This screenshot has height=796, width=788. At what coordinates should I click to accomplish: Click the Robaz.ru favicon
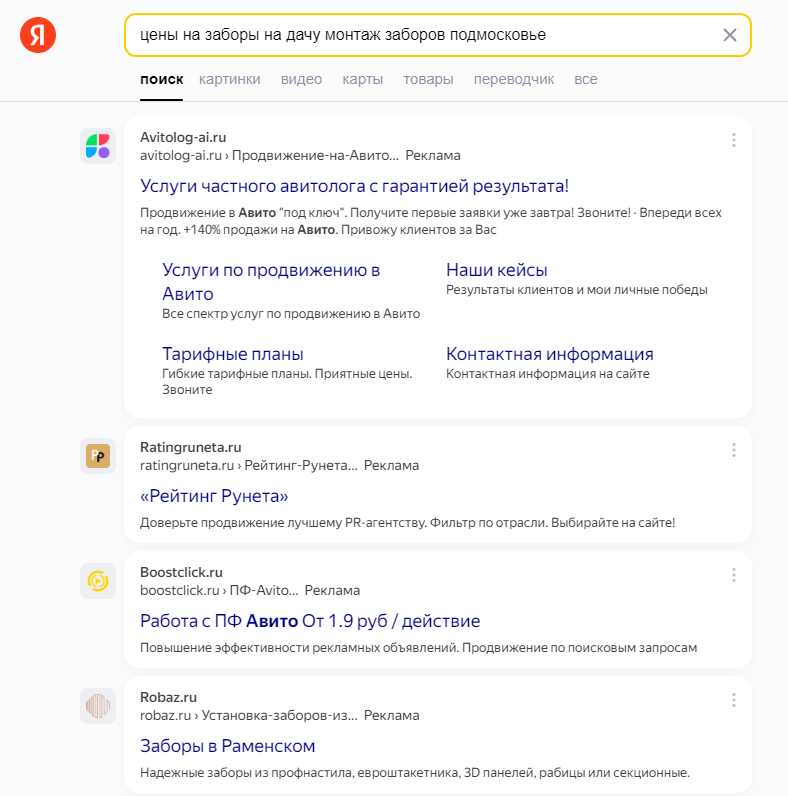(x=98, y=706)
